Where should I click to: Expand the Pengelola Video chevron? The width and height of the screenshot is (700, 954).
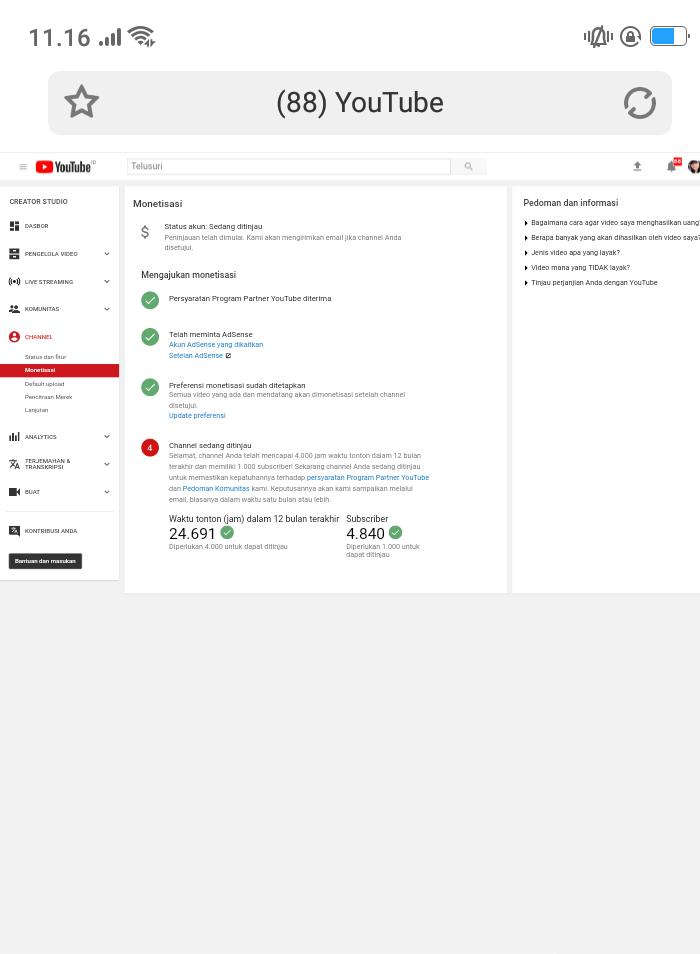pyautogui.click(x=107, y=254)
